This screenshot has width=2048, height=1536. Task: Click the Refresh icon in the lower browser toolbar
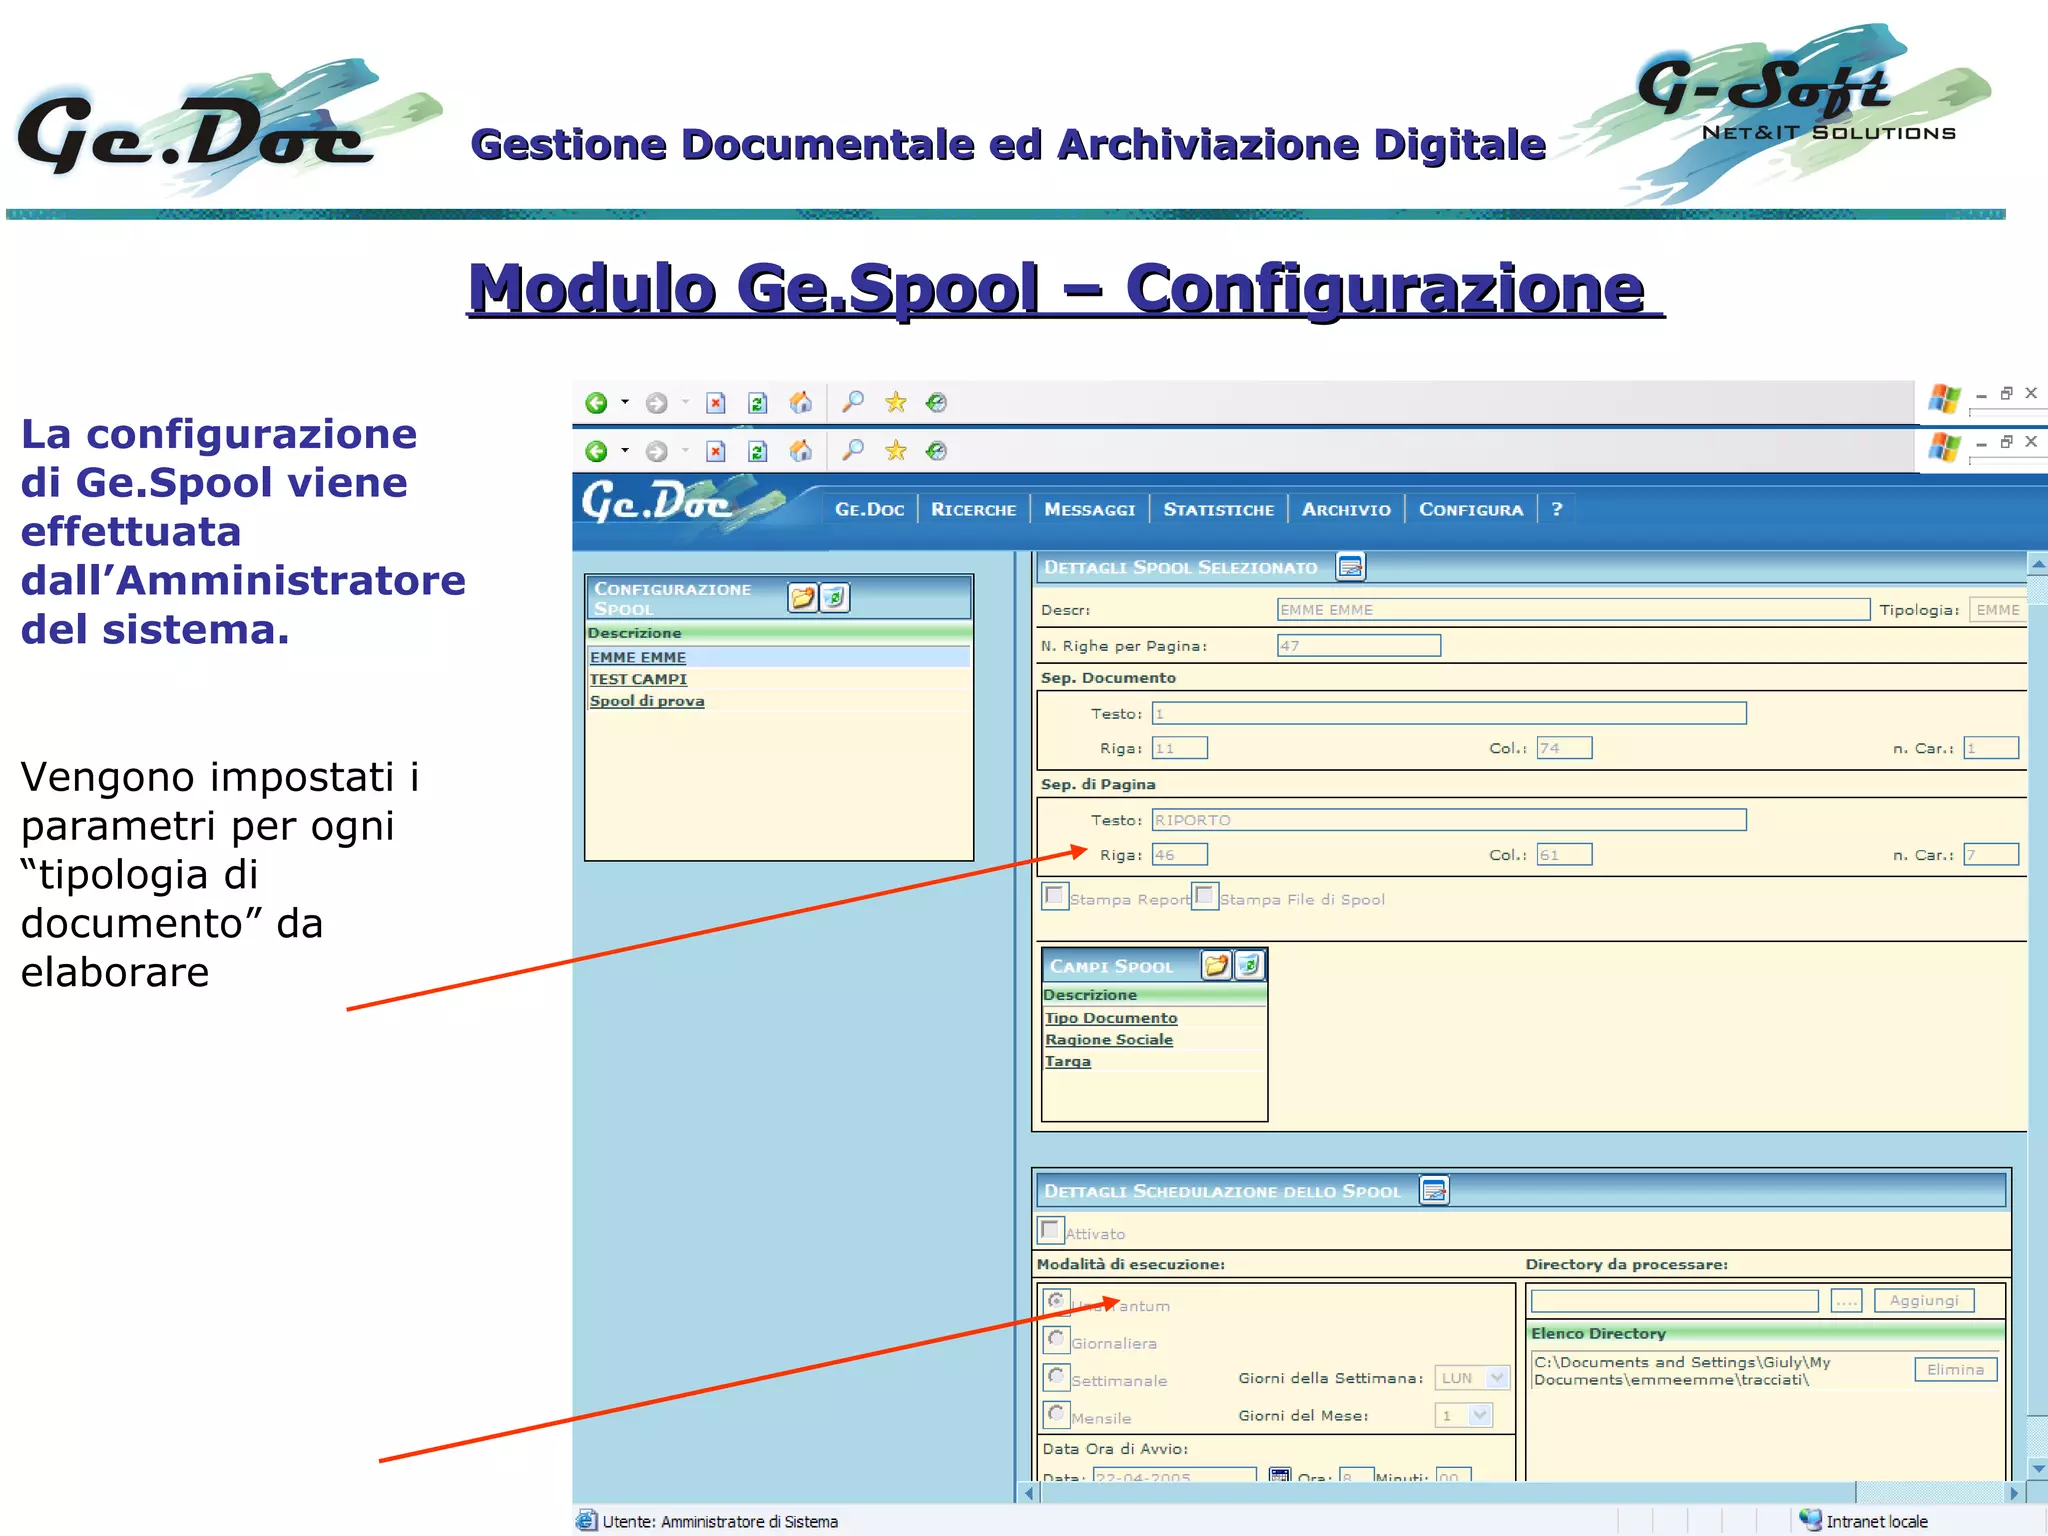pyautogui.click(x=758, y=451)
